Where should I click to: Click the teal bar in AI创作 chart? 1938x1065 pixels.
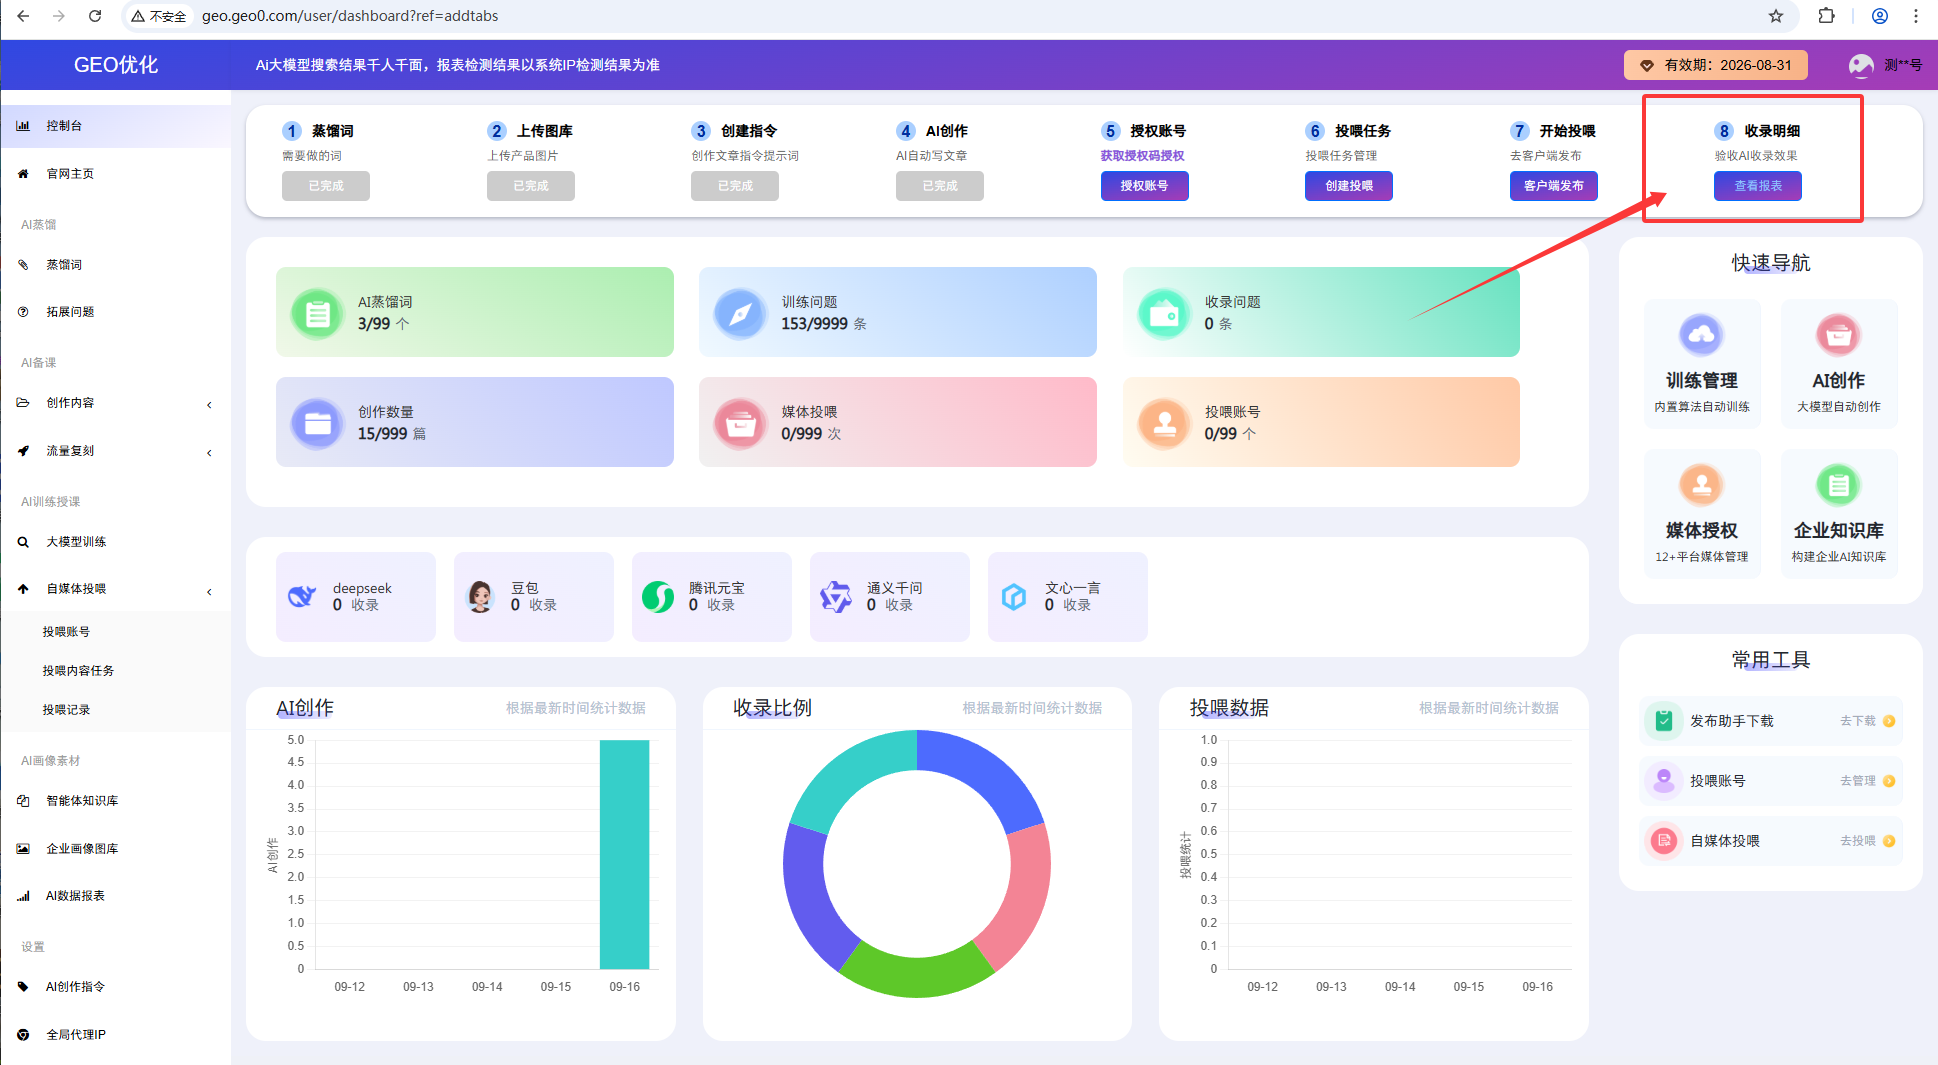coord(624,855)
